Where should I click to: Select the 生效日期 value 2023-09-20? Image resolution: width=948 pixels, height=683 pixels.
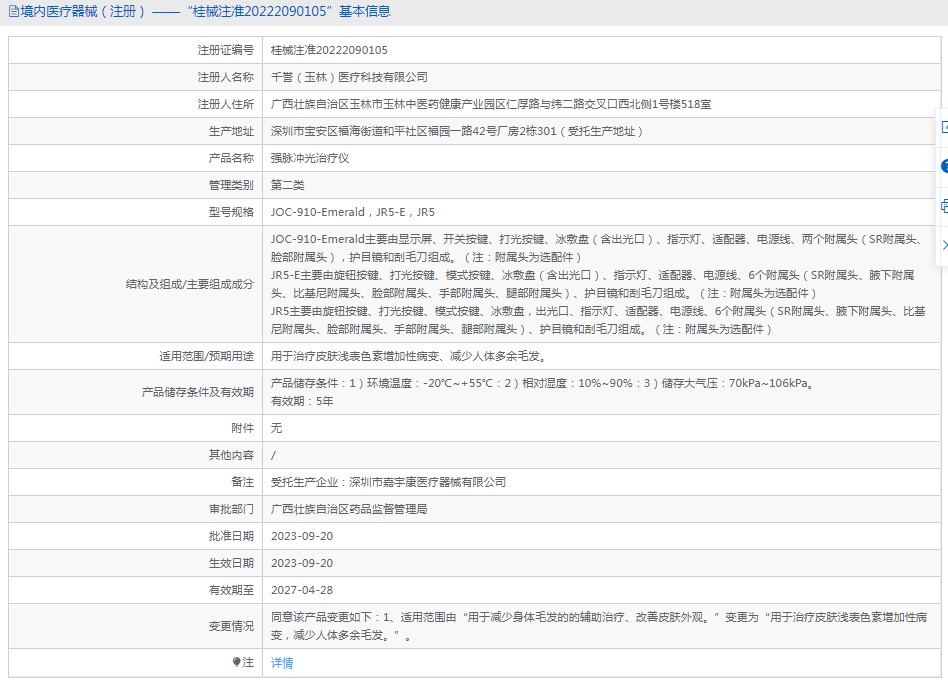[302, 563]
